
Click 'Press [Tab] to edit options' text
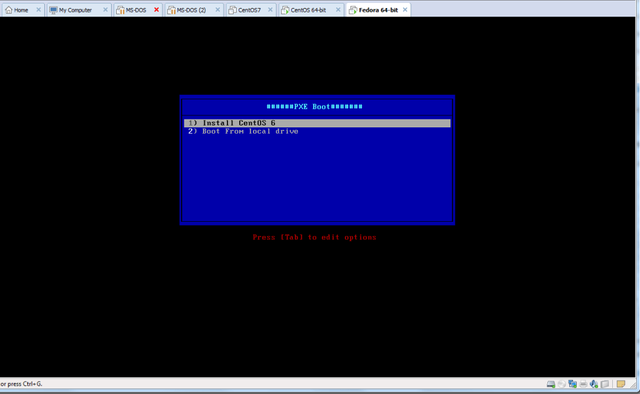pyautogui.click(x=314, y=237)
